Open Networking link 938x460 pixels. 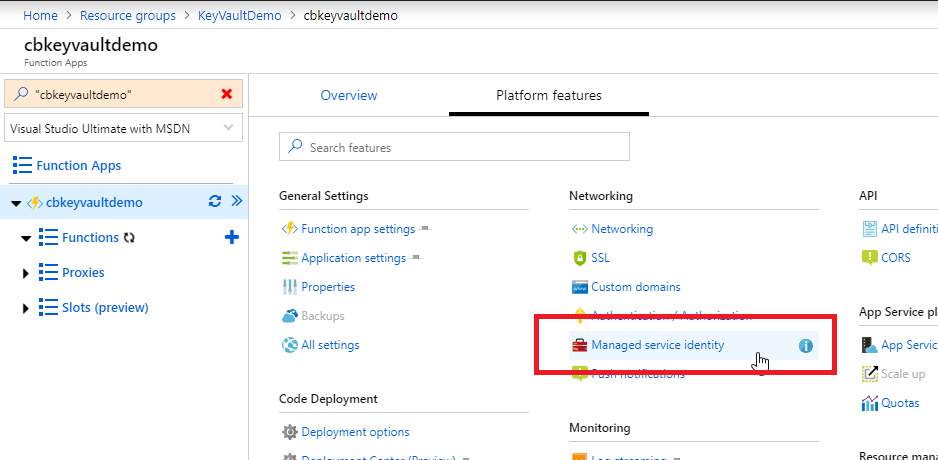point(622,229)
